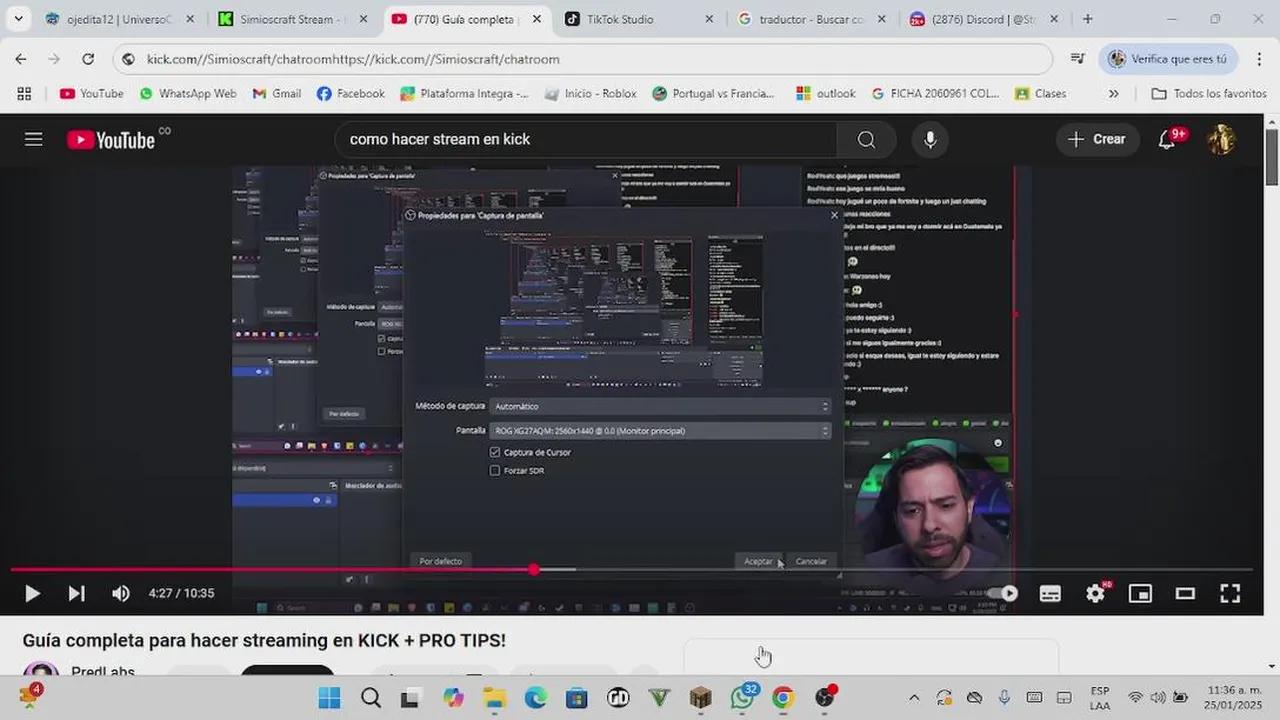Open Windows taskbar search
This screenshot has height=720, width=1280.
(371, 697)
